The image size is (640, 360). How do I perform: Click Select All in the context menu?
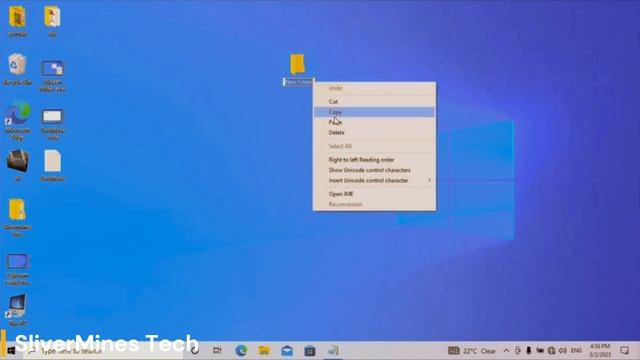tap(374, 146)
